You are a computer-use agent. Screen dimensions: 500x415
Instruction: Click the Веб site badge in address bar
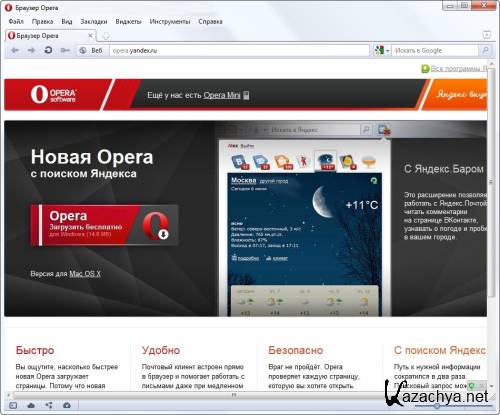point(91,51)
